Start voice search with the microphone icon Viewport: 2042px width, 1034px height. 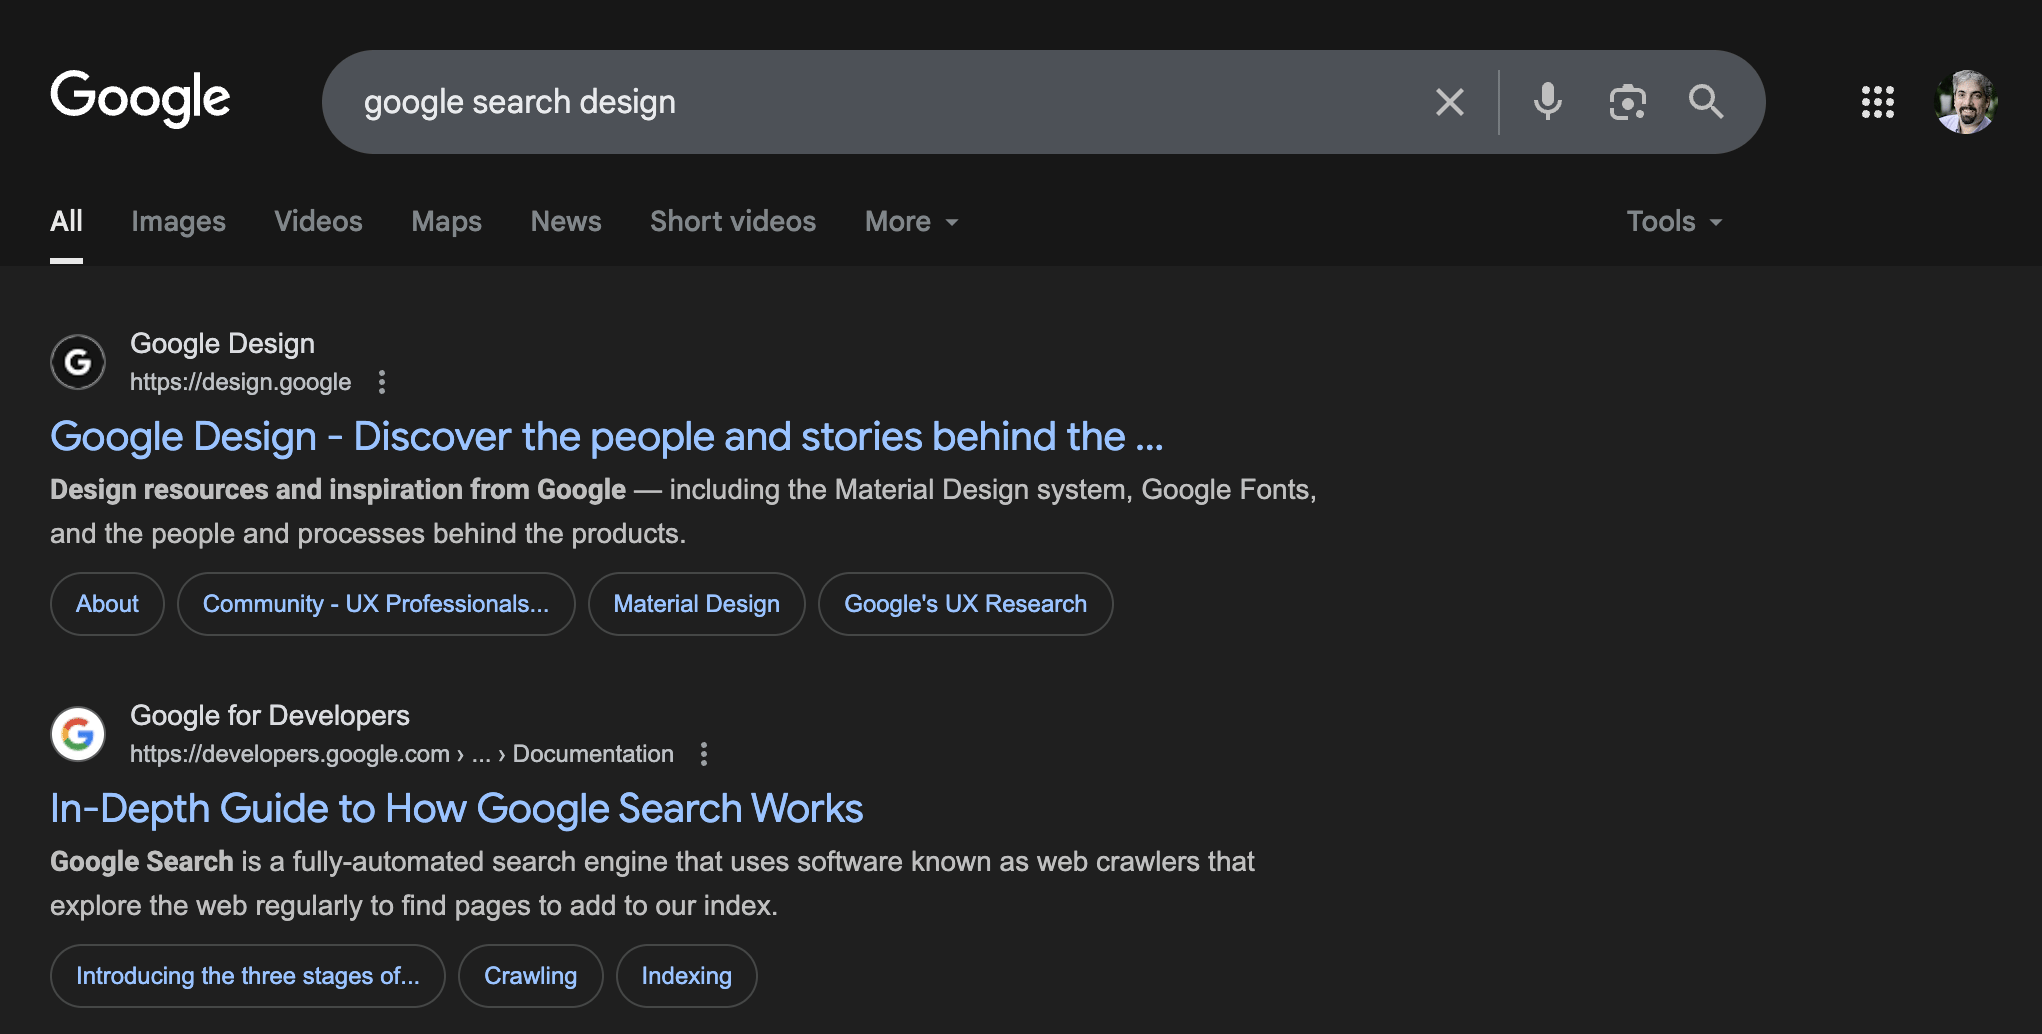1547,102
